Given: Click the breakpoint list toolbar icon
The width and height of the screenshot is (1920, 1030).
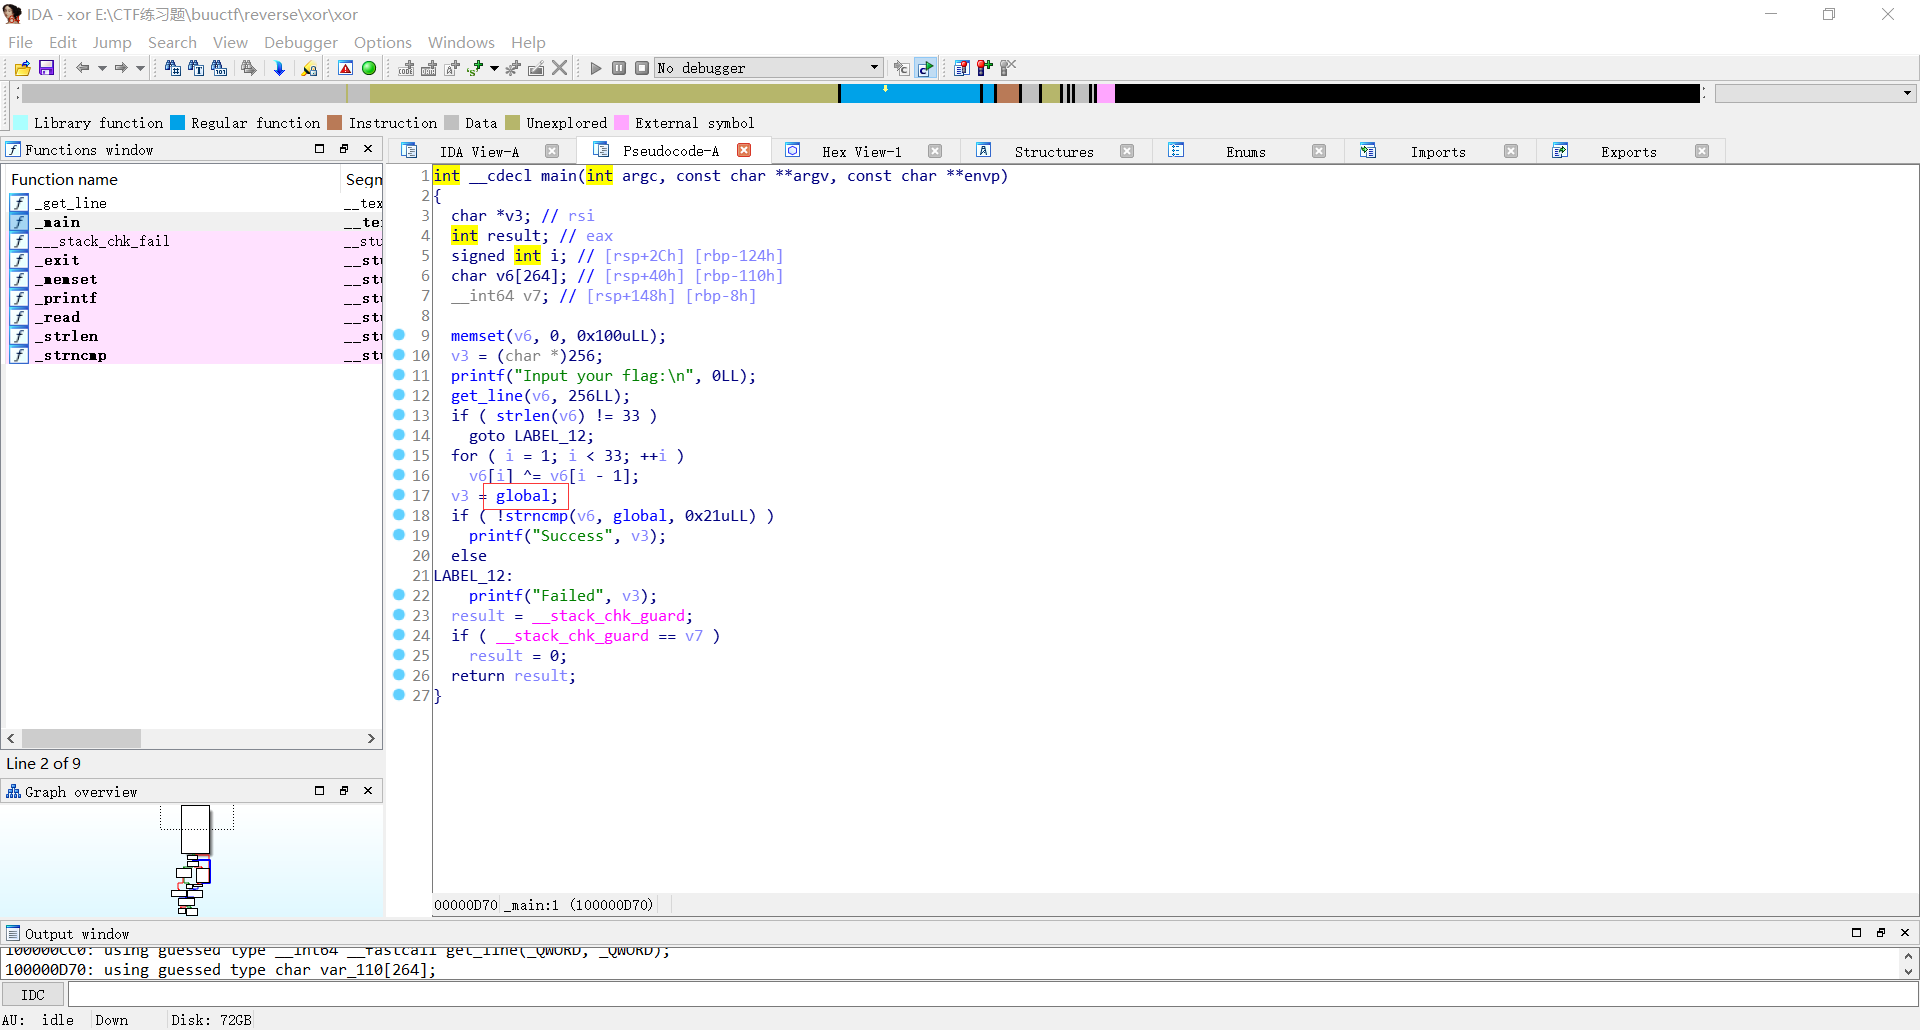Looking at the screenshot, I should click(x=961, y=68).
